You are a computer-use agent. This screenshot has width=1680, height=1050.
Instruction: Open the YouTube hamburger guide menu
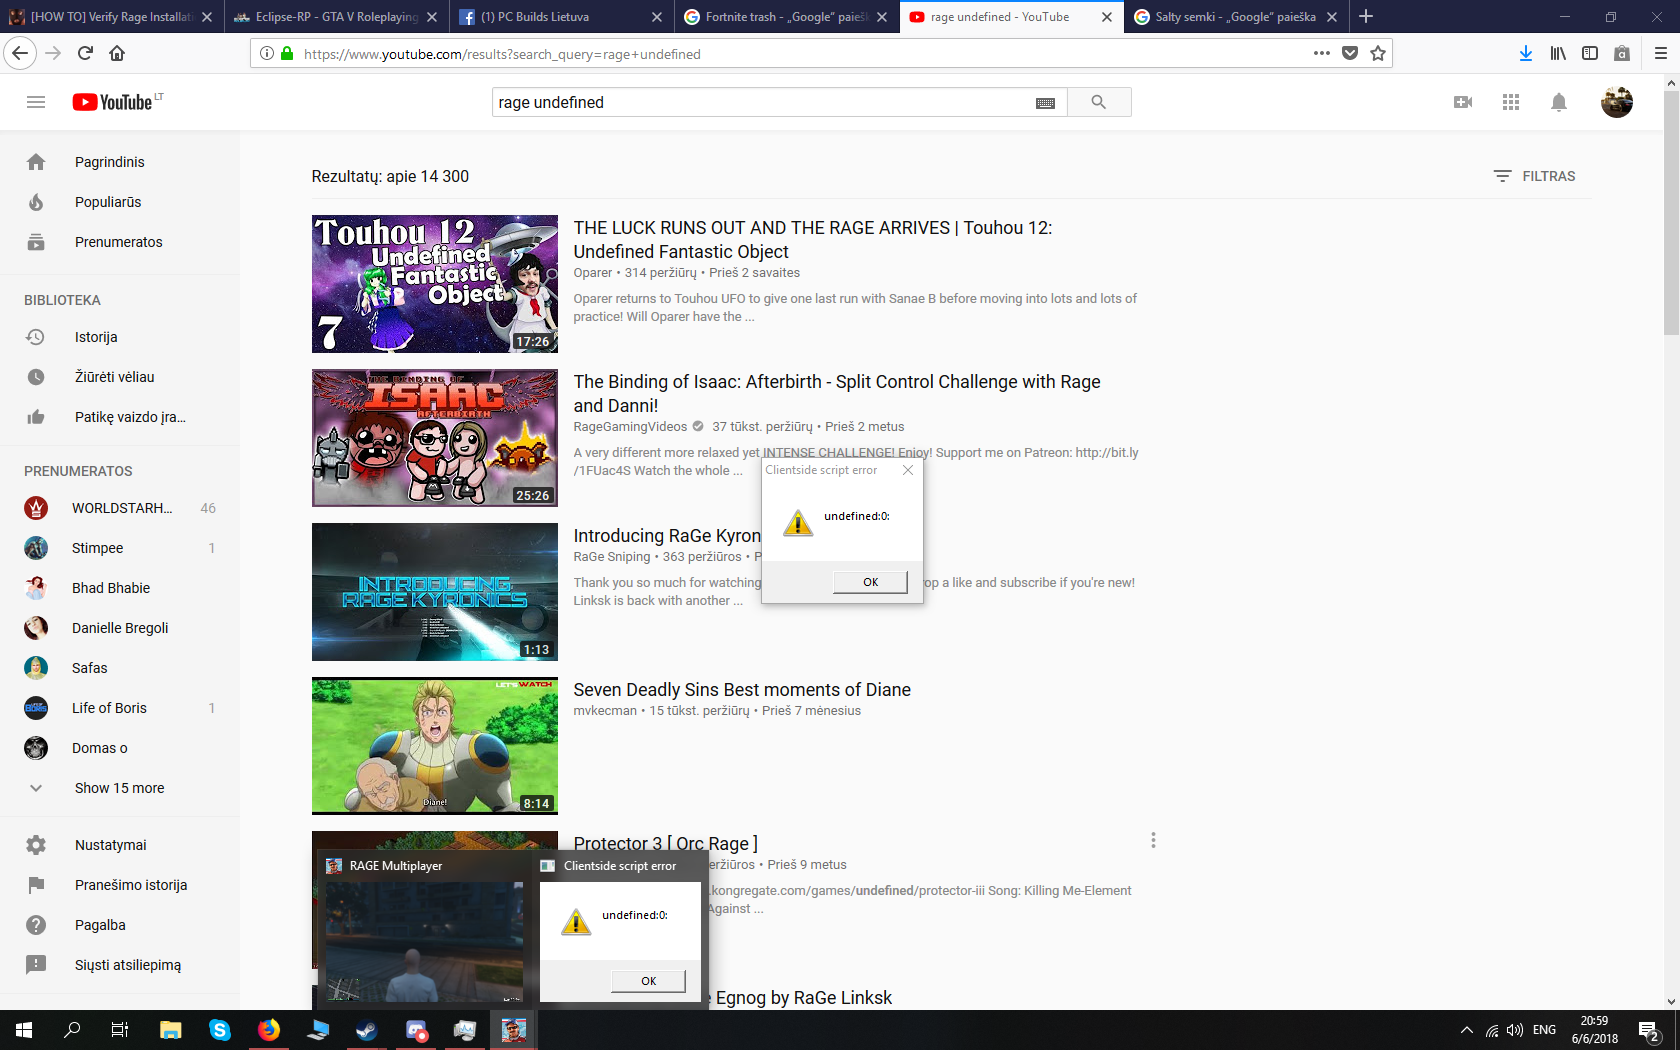(x=36, y=102)
